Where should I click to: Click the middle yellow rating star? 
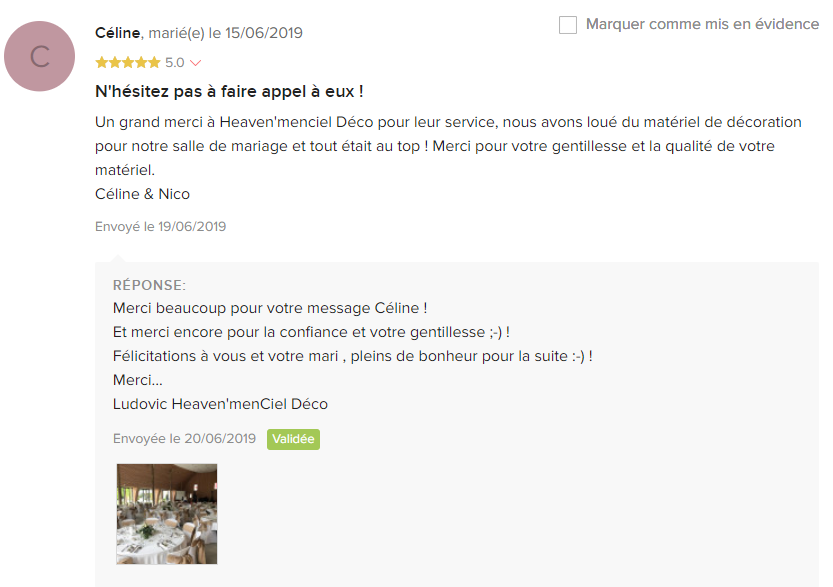(x=128, y=63)
